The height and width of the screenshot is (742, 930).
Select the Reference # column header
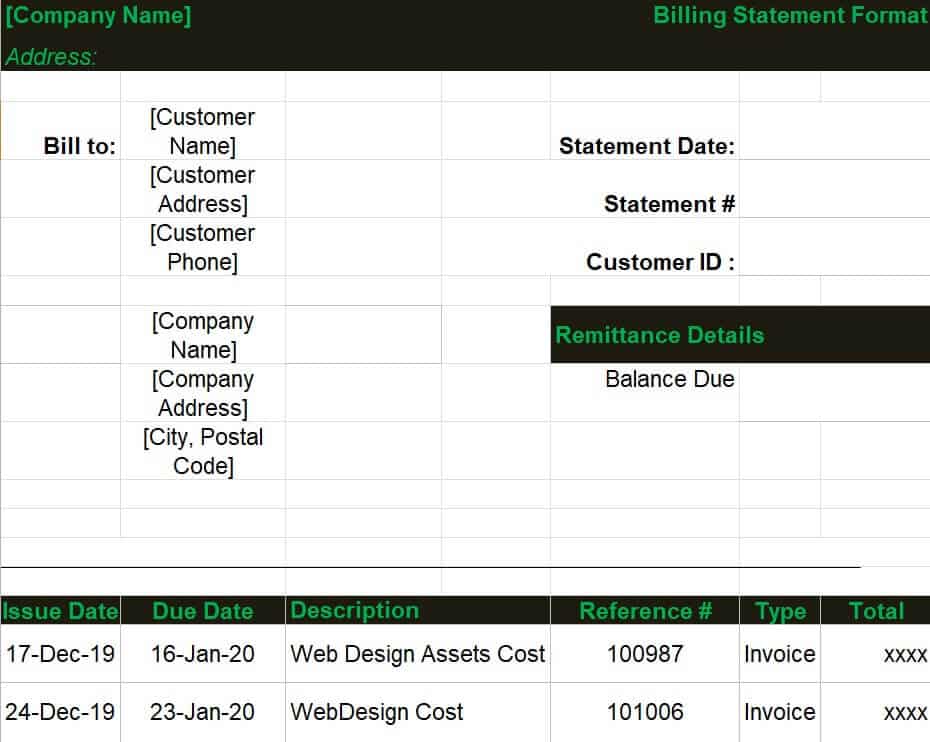tap(645, 611)
